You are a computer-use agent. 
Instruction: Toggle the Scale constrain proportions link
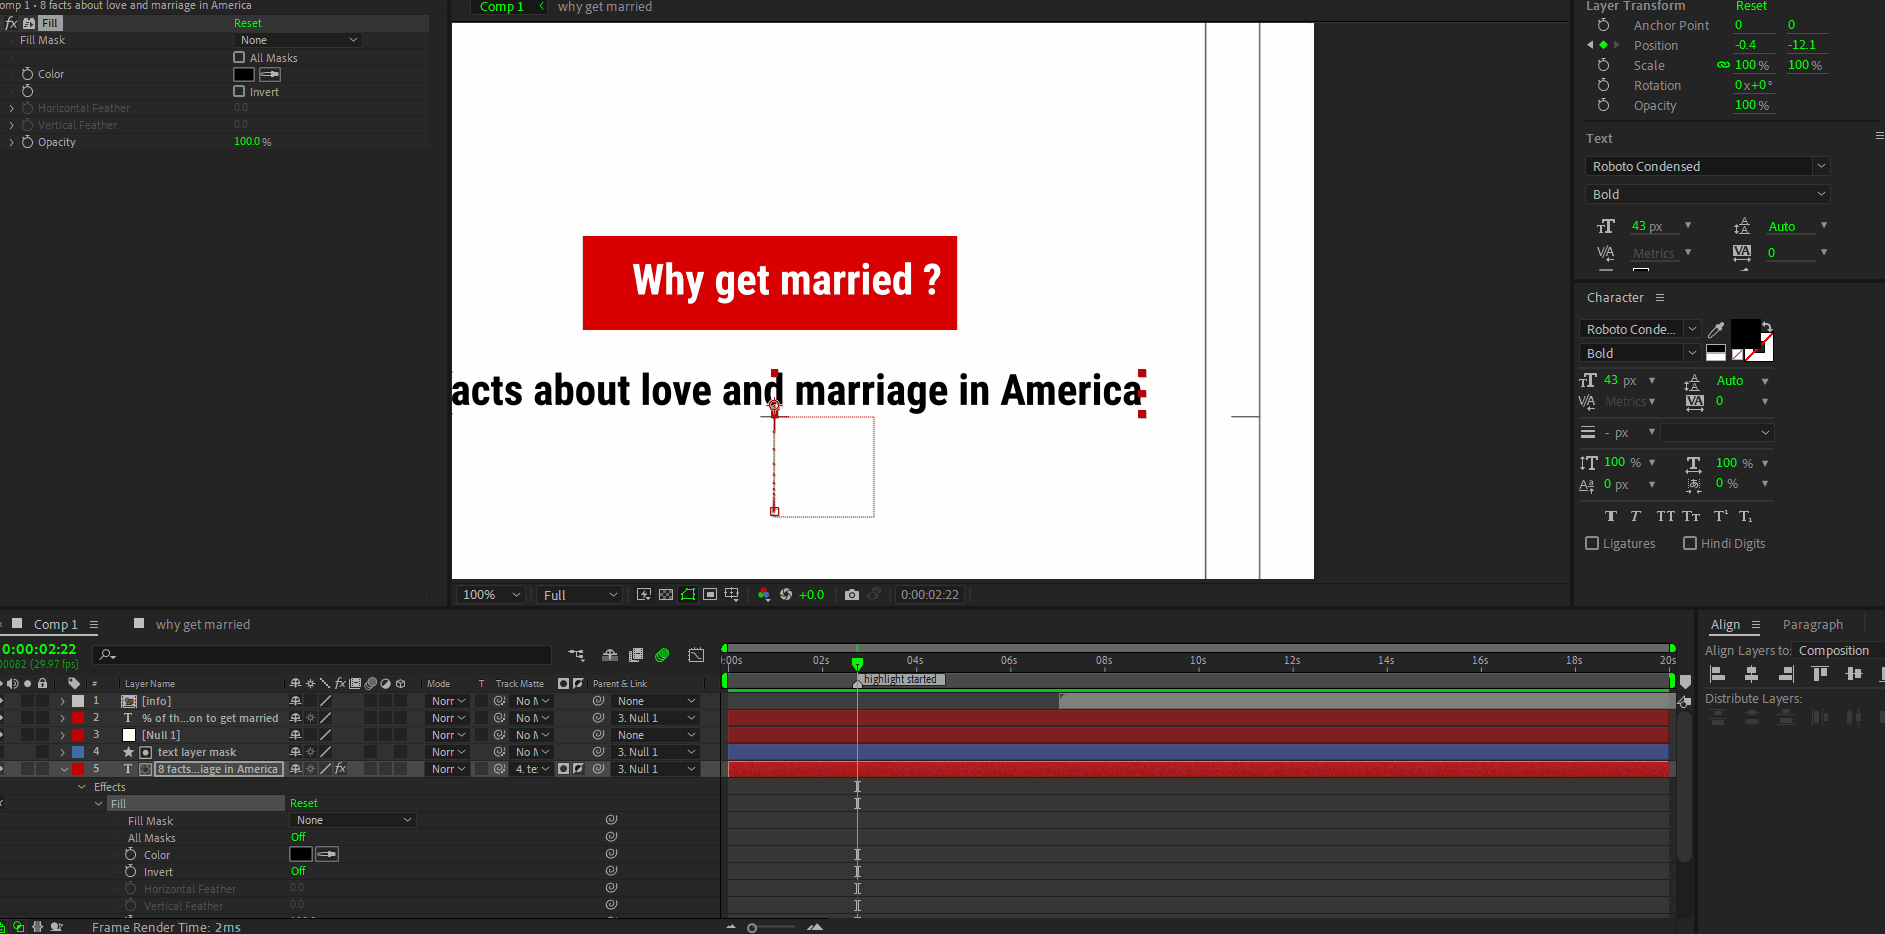coord(1723,65)
